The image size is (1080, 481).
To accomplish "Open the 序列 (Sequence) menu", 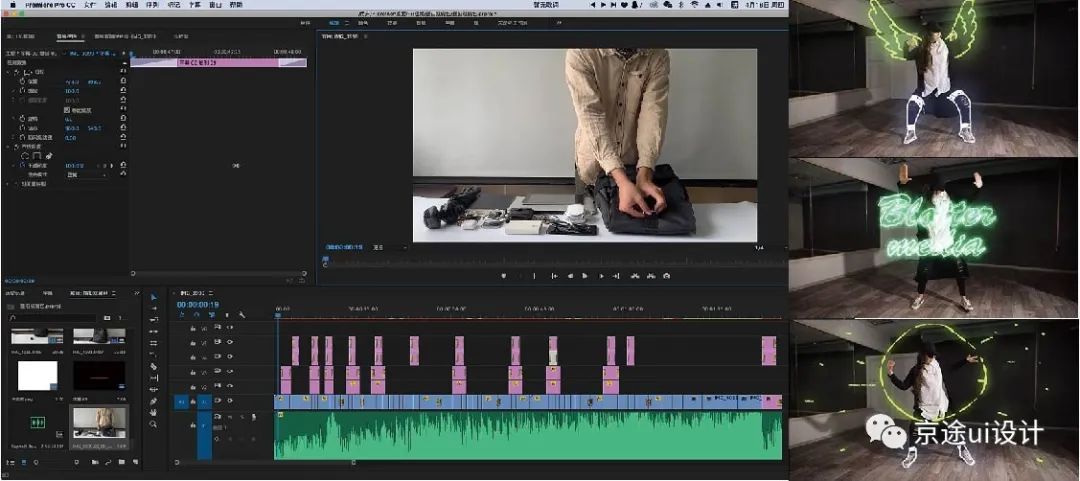I will [152, 4].
